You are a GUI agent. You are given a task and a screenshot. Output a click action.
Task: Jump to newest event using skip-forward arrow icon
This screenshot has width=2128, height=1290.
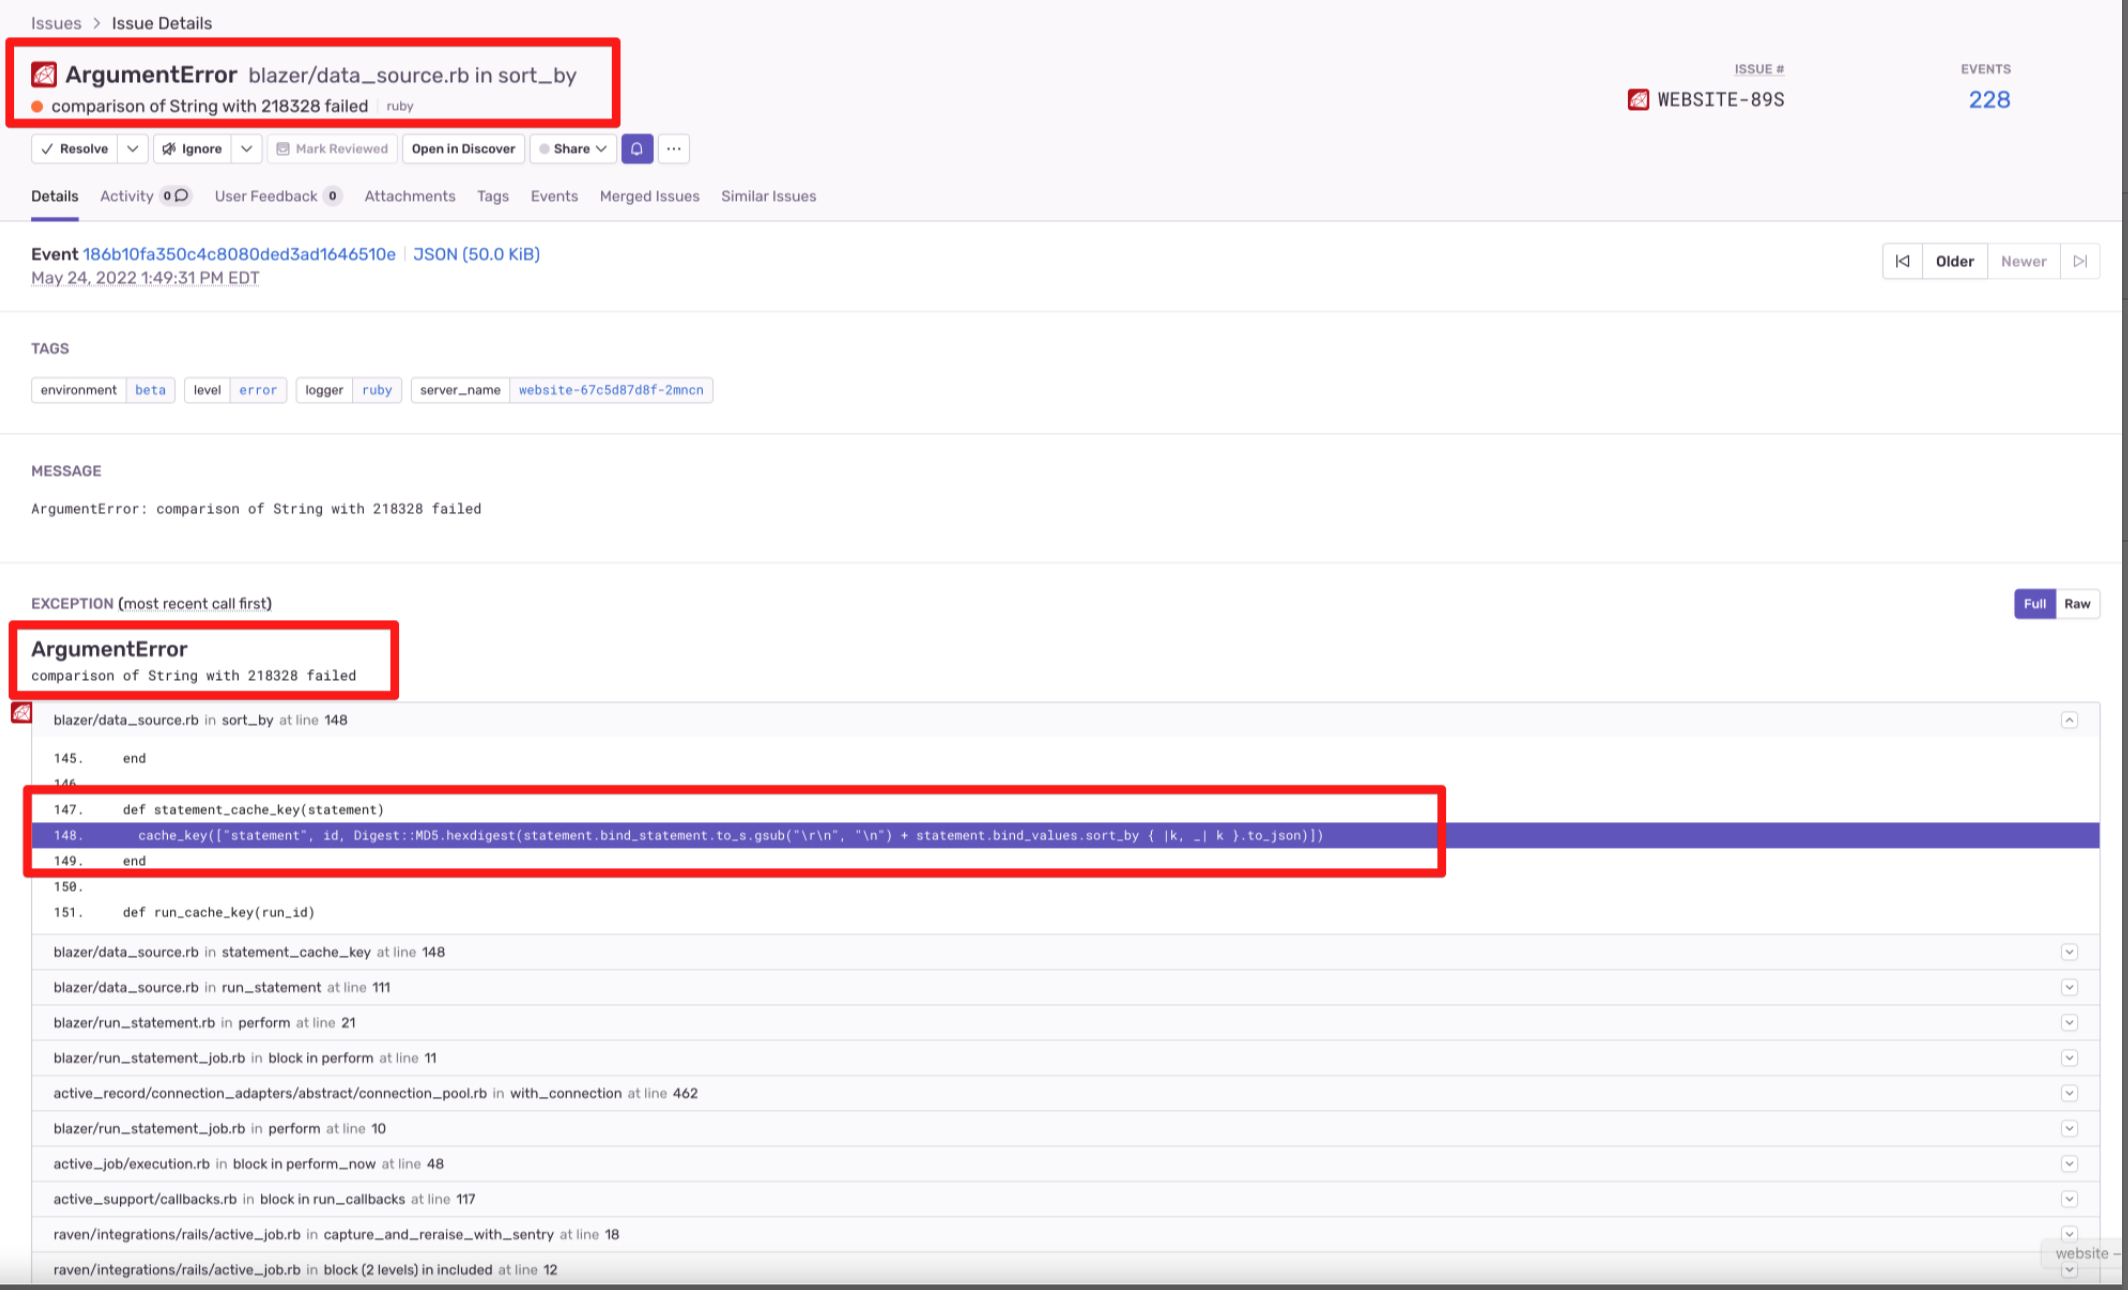[2080, 260]
